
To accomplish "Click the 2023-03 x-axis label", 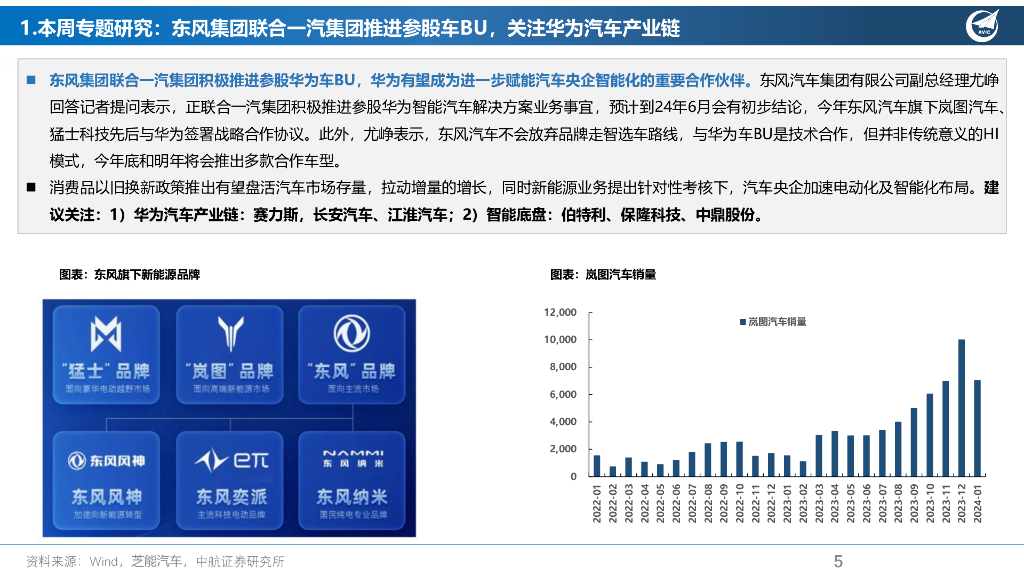I will (819, 504).
